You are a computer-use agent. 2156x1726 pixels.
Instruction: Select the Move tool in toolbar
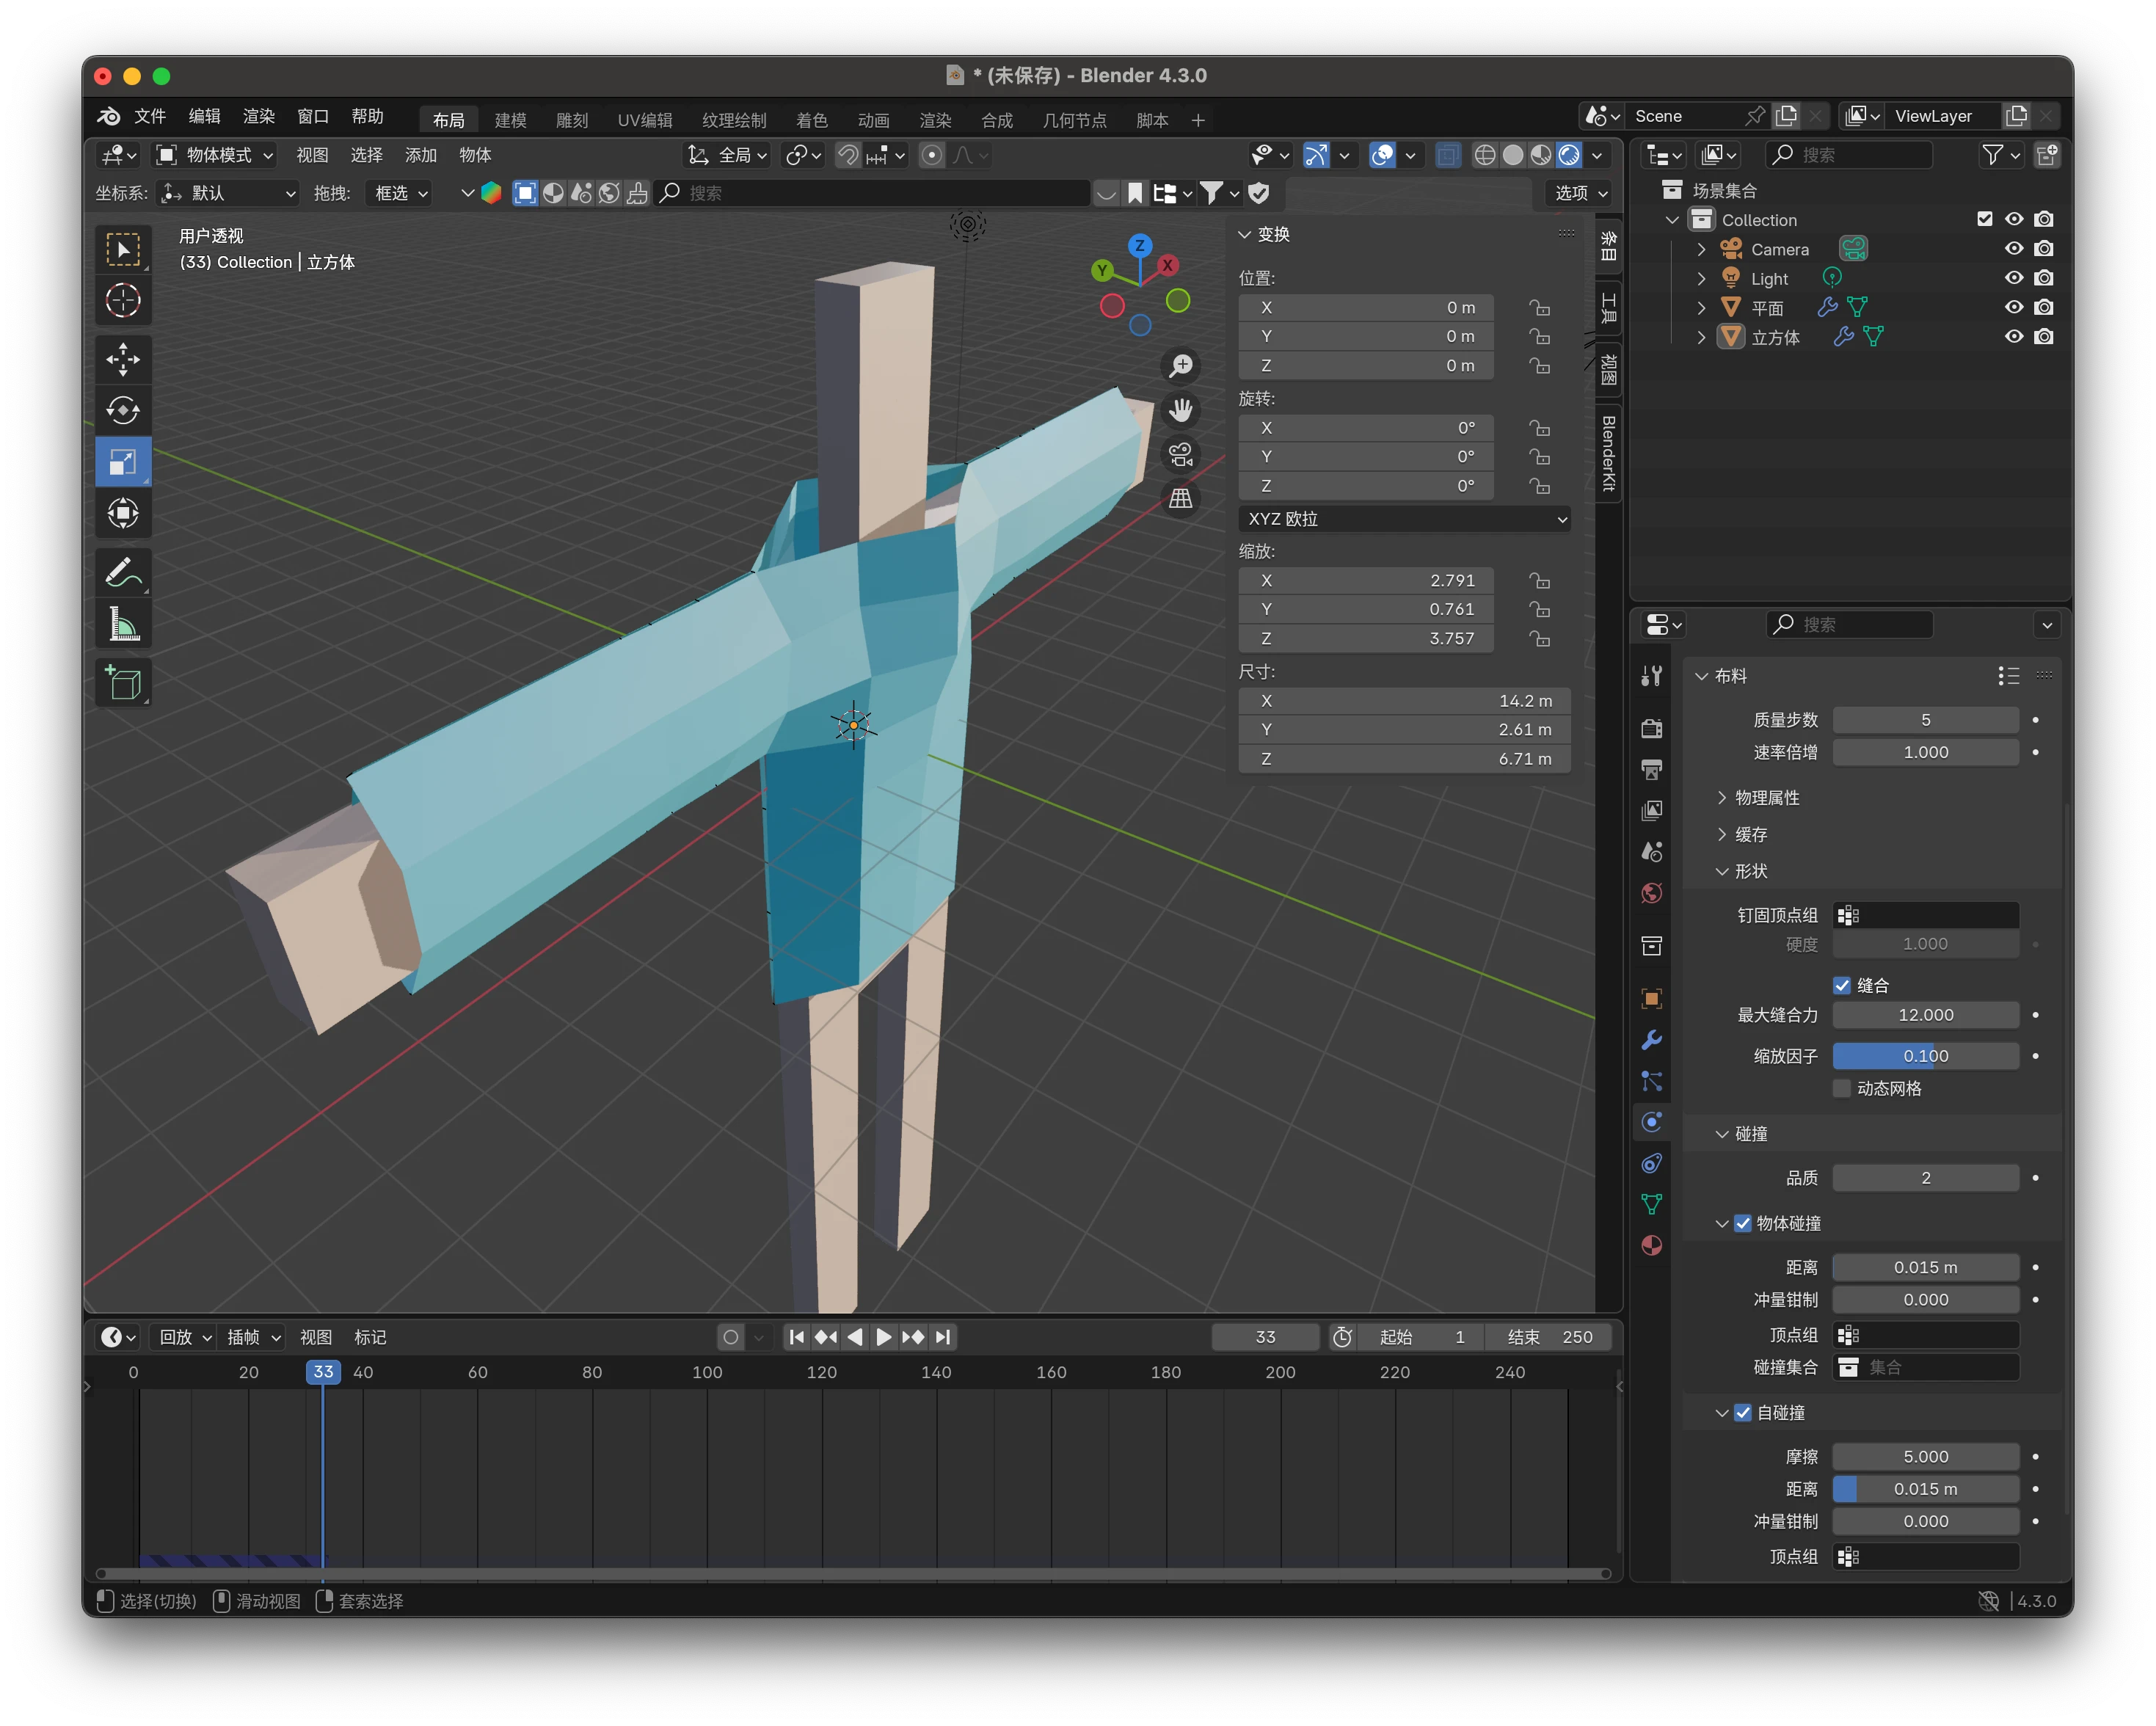[123, 360]
